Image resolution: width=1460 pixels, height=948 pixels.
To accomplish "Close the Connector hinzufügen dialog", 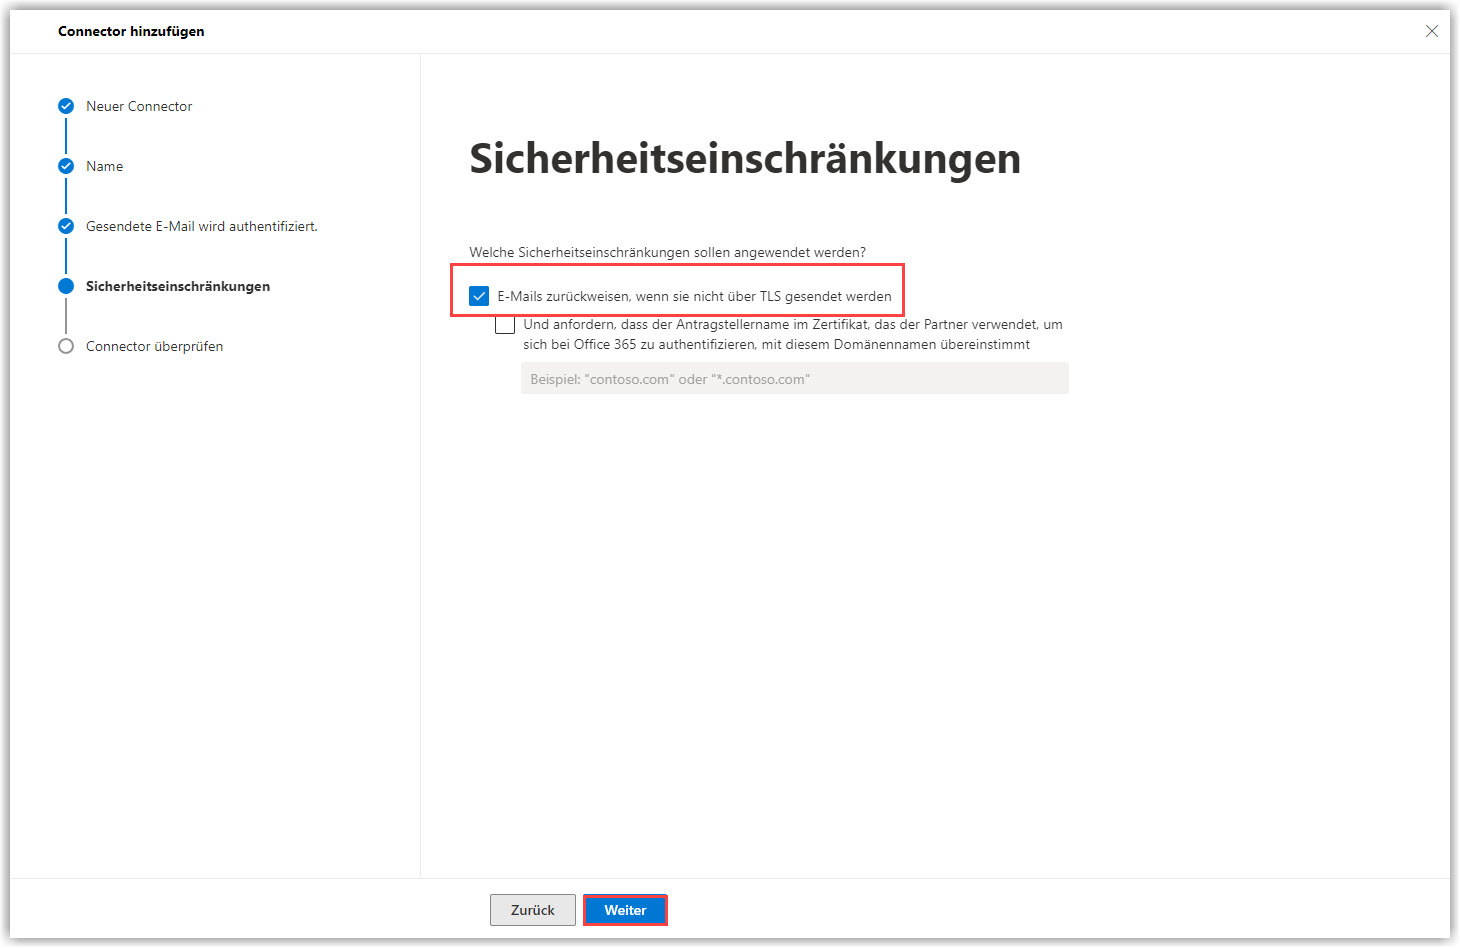I will point(1432,31).
